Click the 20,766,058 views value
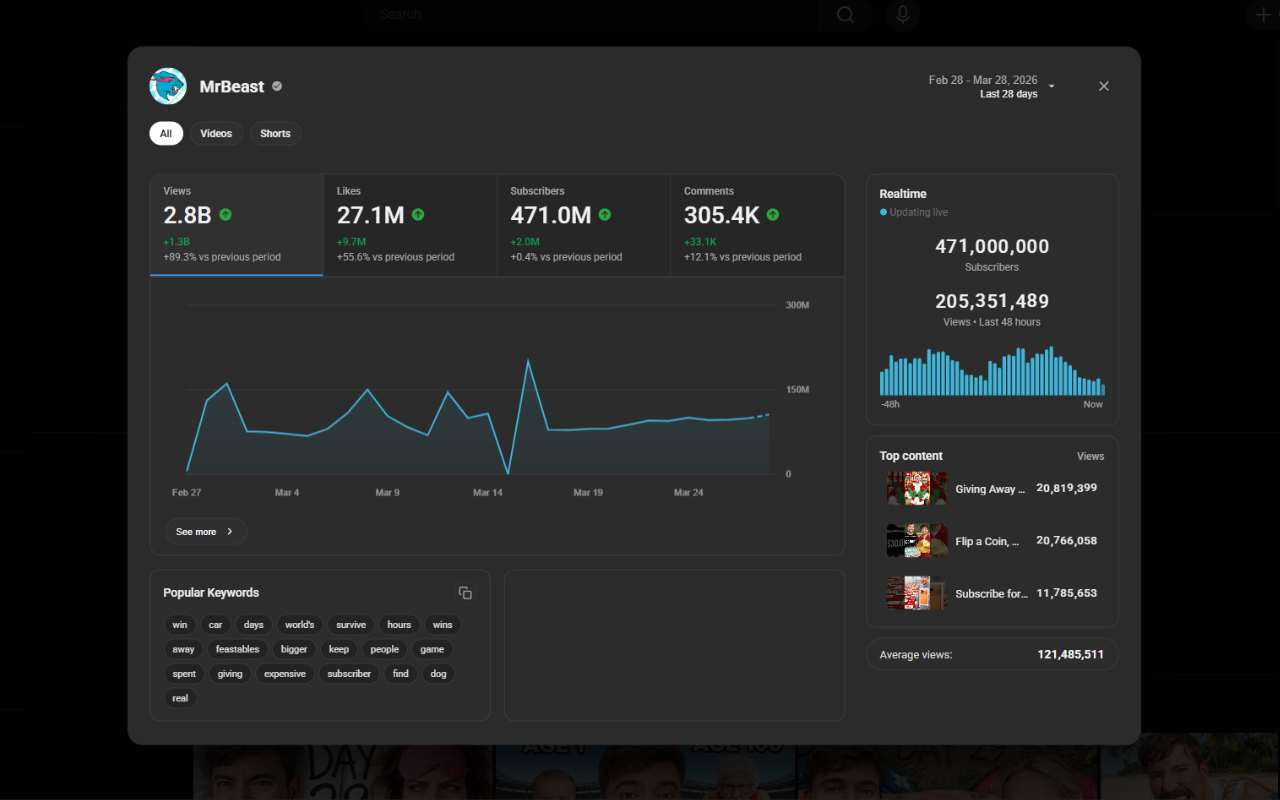The image size is (1280, 800). click(x=1067, y=540)
